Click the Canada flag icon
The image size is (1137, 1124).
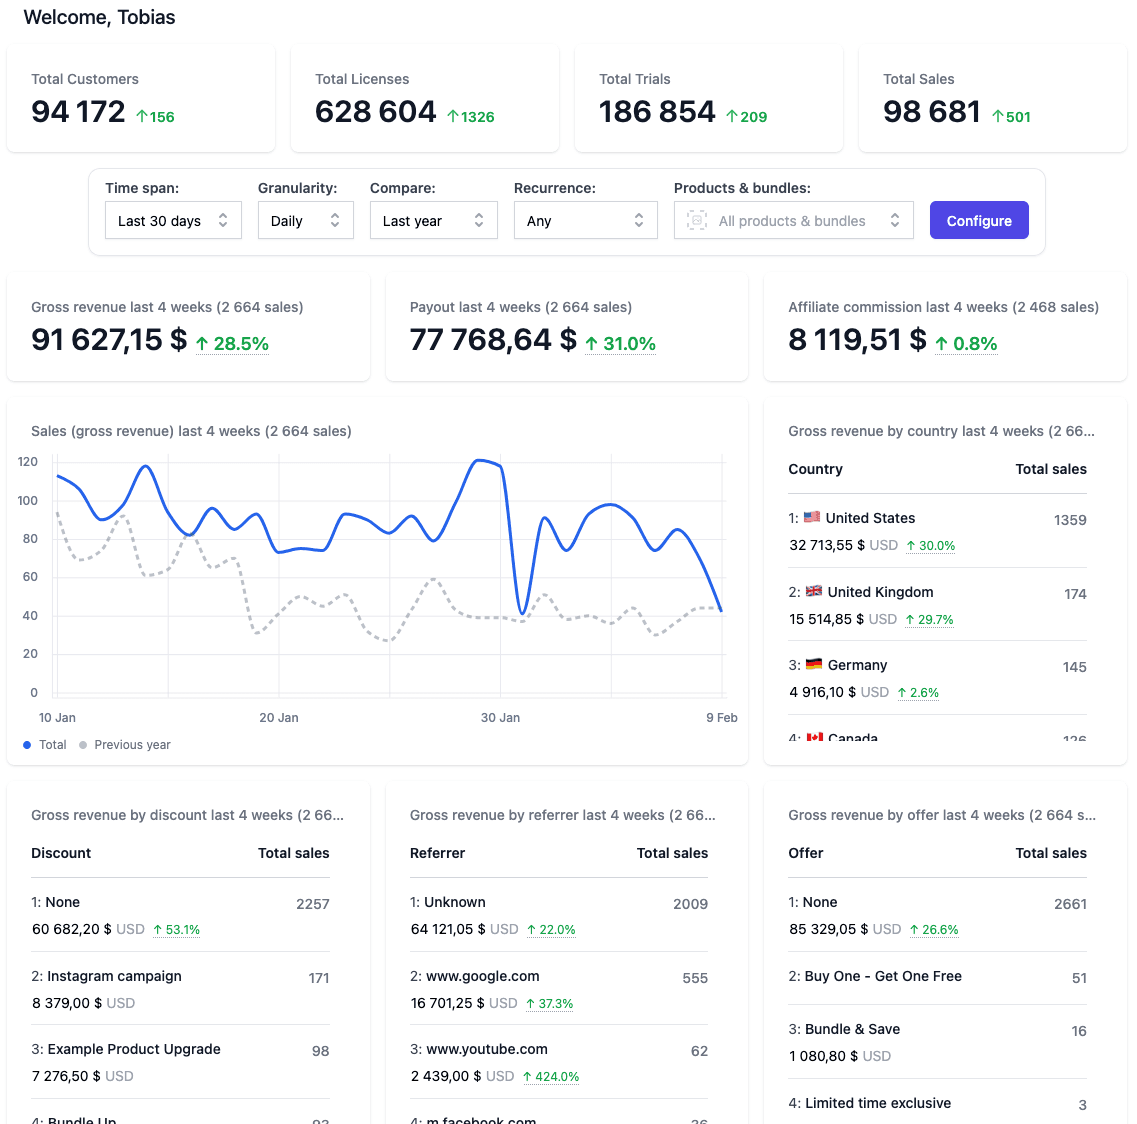pyautogui.click(x=813, y=739)
